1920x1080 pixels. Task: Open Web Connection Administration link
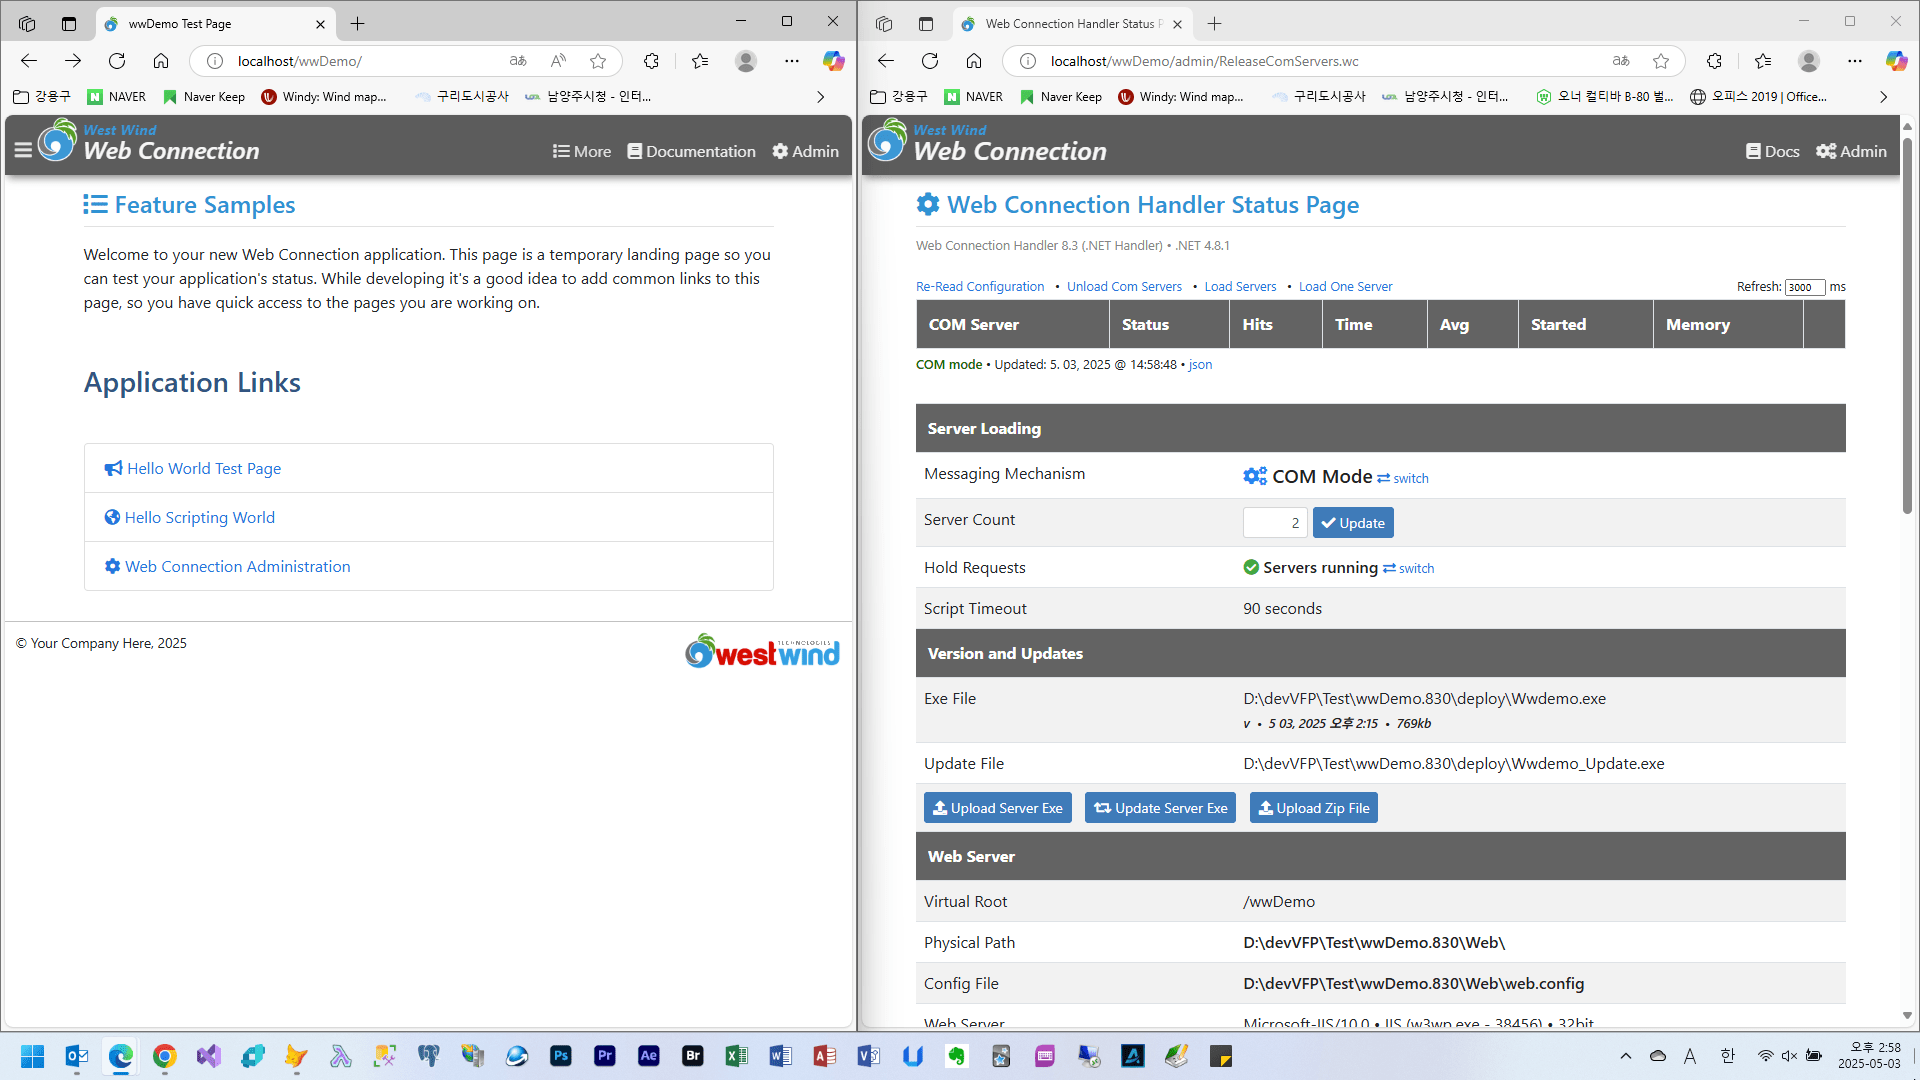pyautogui.click(x=228, y=566)
